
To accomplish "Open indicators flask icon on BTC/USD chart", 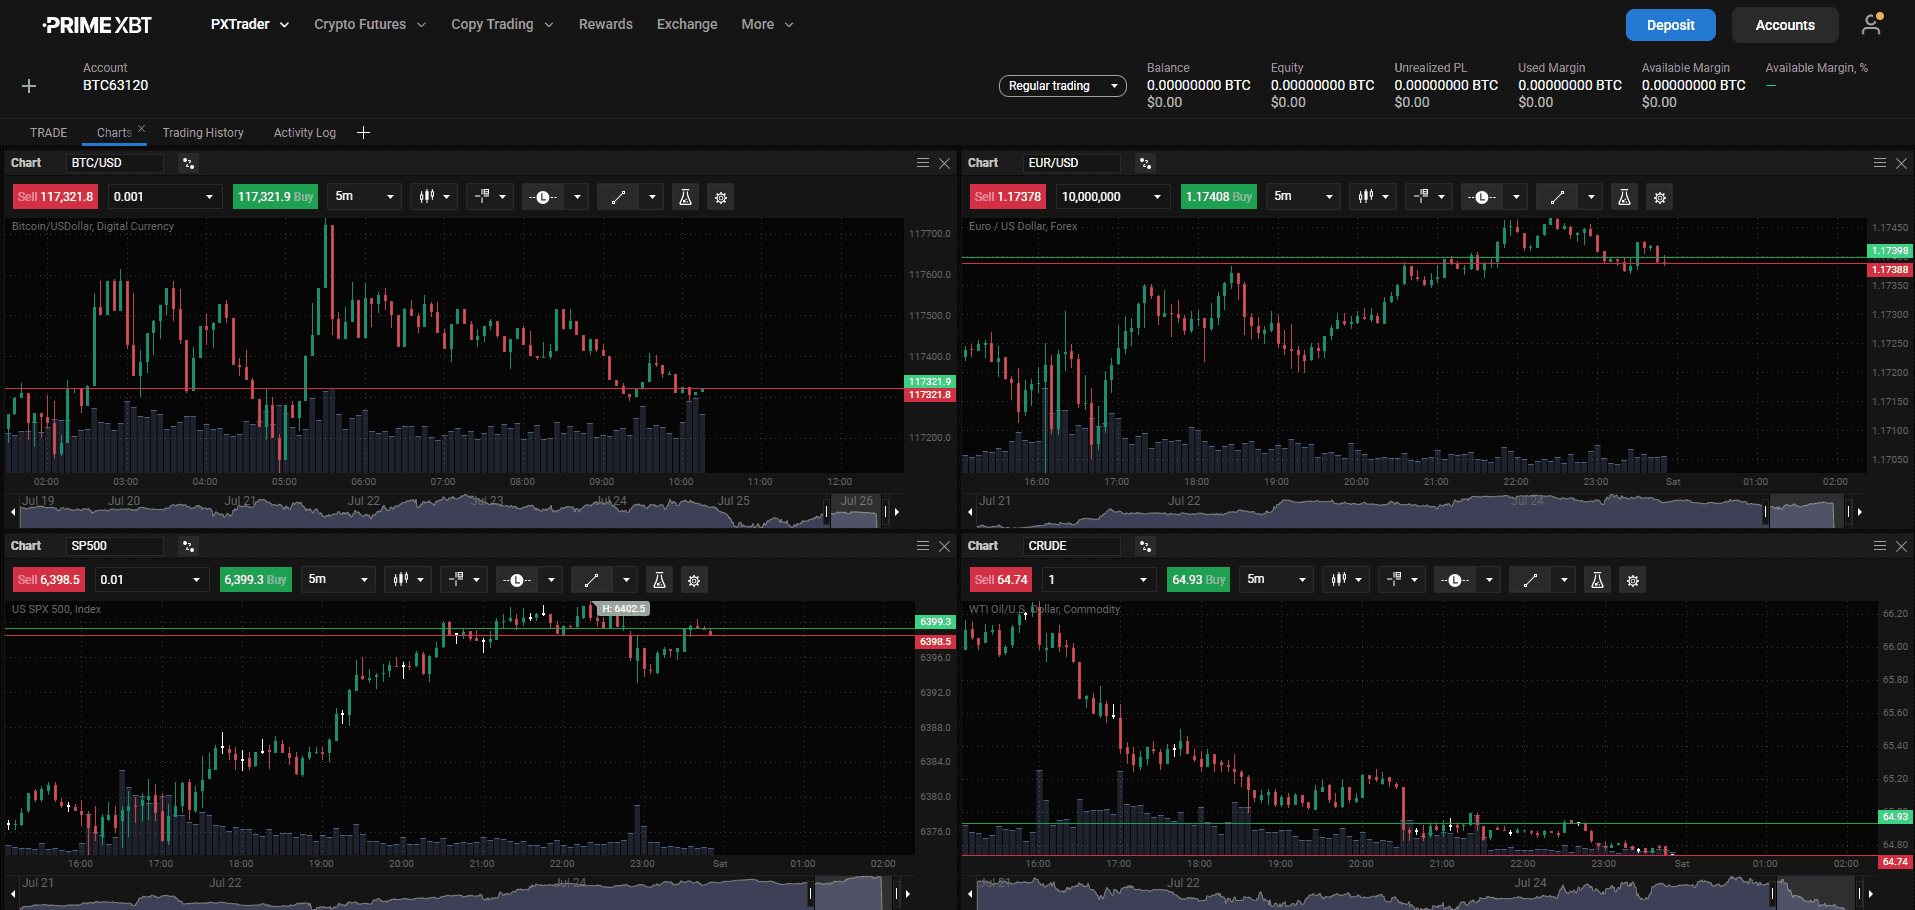I will coord(685,197).
